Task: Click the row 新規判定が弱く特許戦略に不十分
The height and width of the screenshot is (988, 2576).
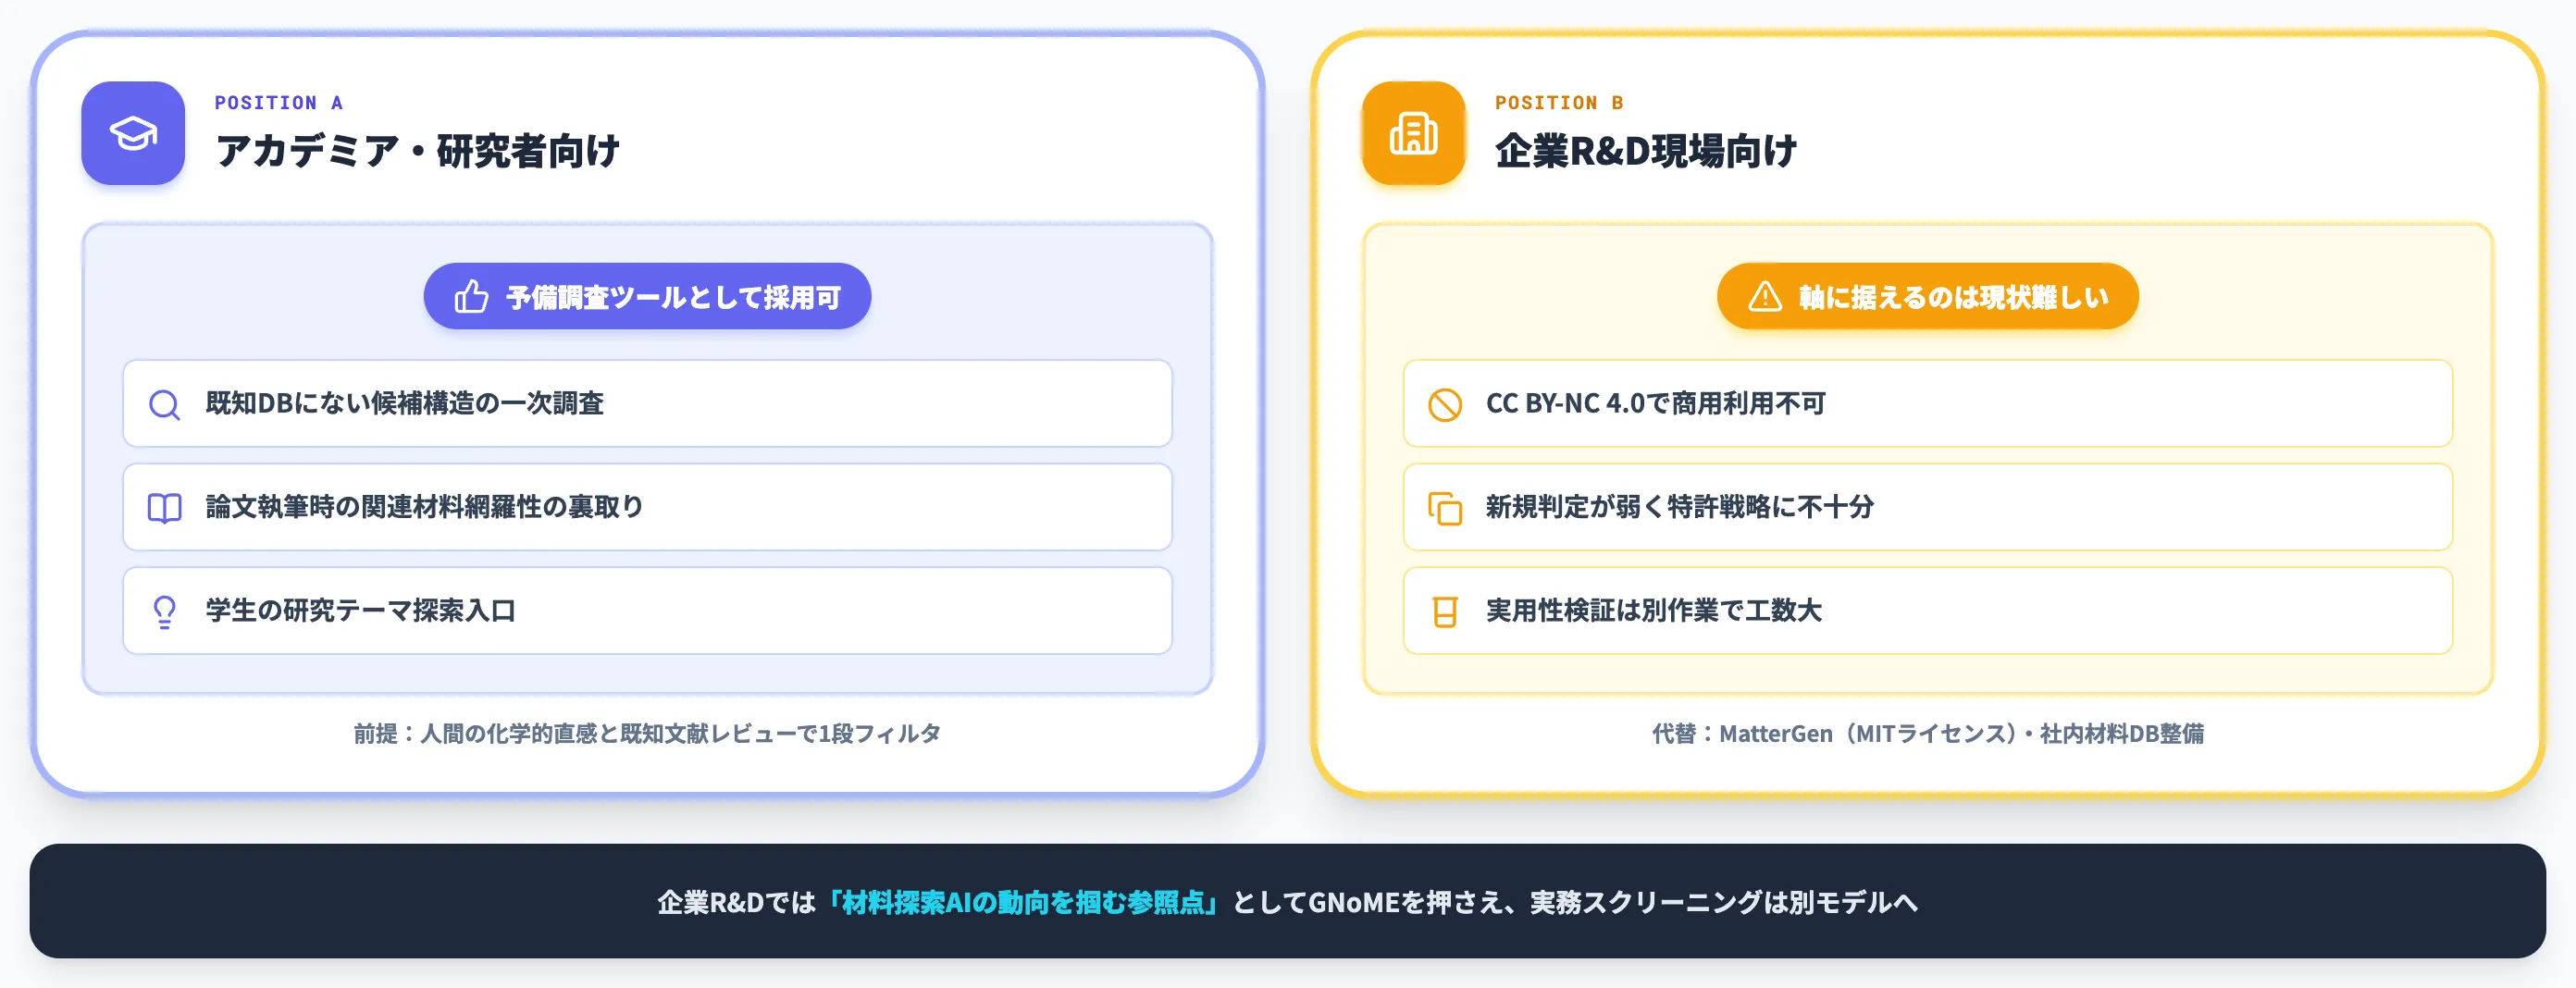Action: 1927,507
